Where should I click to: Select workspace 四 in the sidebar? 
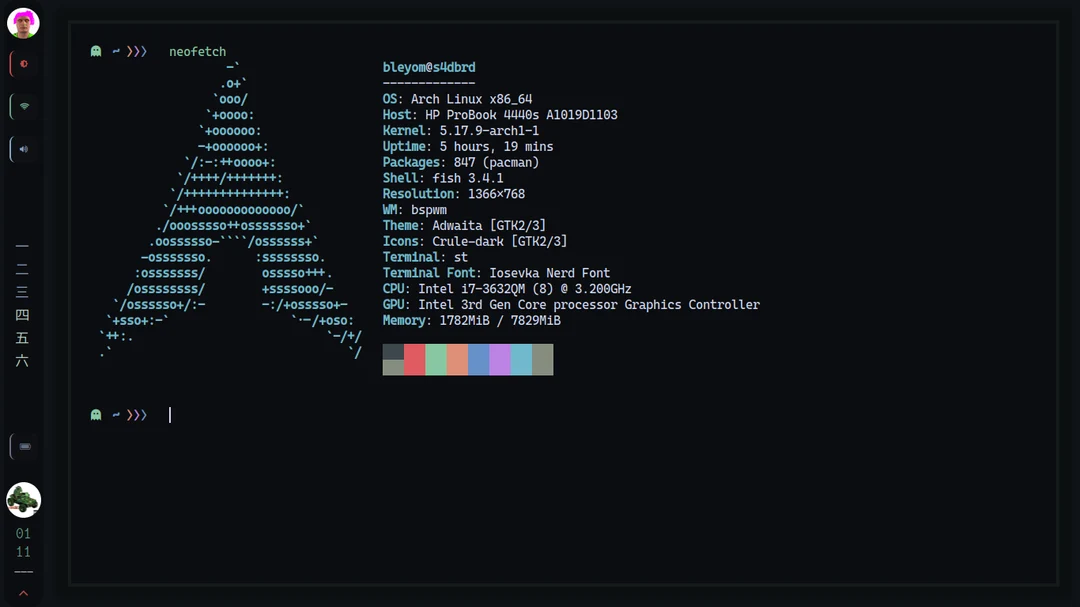tap(21, 314)
